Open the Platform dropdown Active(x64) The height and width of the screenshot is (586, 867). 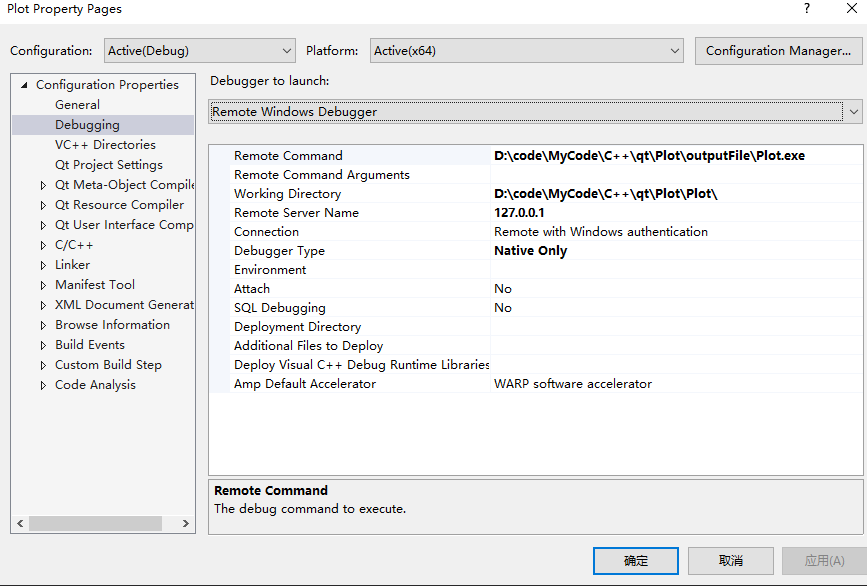click(x=526, y=51)
